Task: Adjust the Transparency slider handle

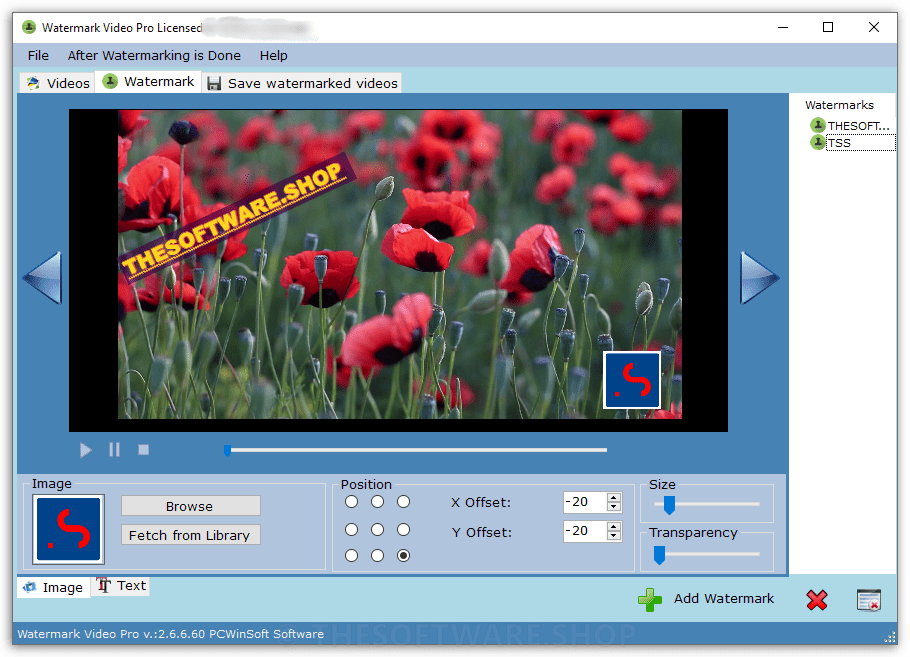Action: pyautogui.click(x=659, y=555)
